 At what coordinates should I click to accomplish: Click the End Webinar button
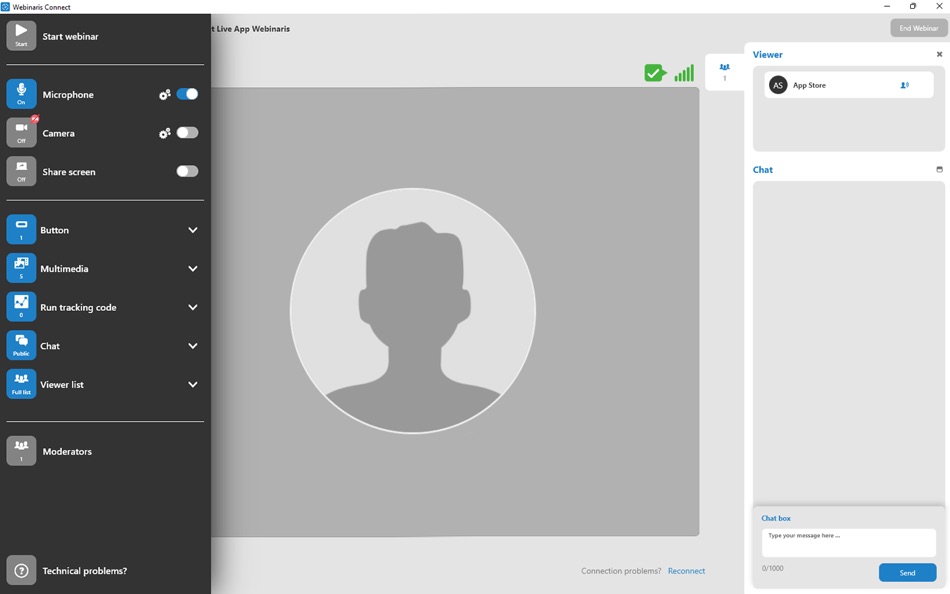point(918,28)
